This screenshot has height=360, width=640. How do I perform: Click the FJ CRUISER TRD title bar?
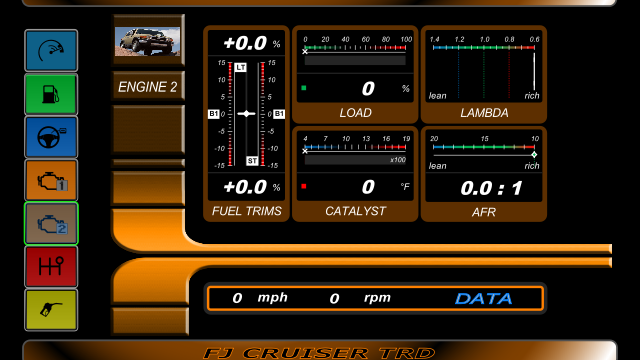coord(320,351)
